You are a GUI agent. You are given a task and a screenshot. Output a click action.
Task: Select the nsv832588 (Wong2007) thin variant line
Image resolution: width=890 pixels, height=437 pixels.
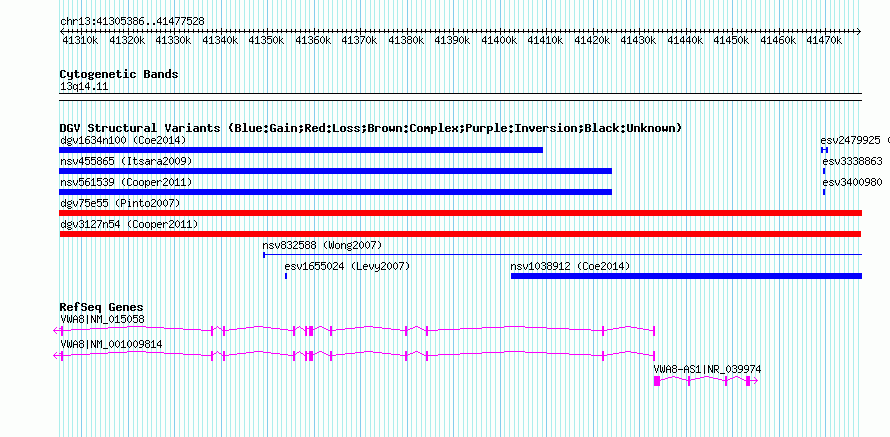[x=562, y=255]
